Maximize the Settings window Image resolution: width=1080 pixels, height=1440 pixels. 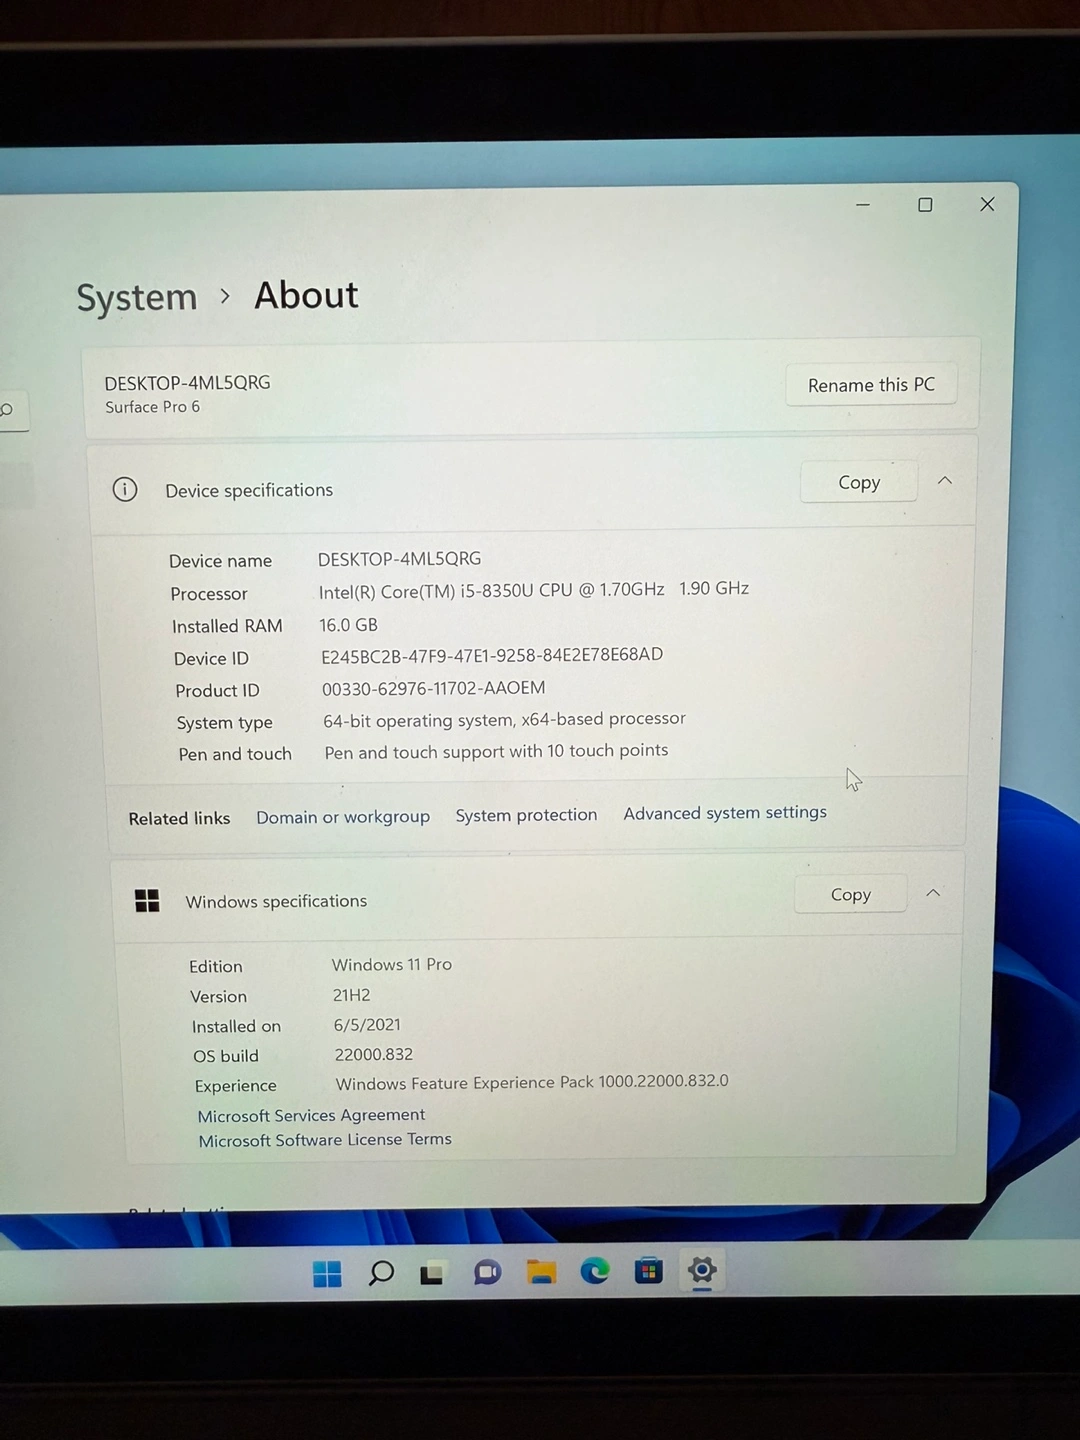[925, 205]
